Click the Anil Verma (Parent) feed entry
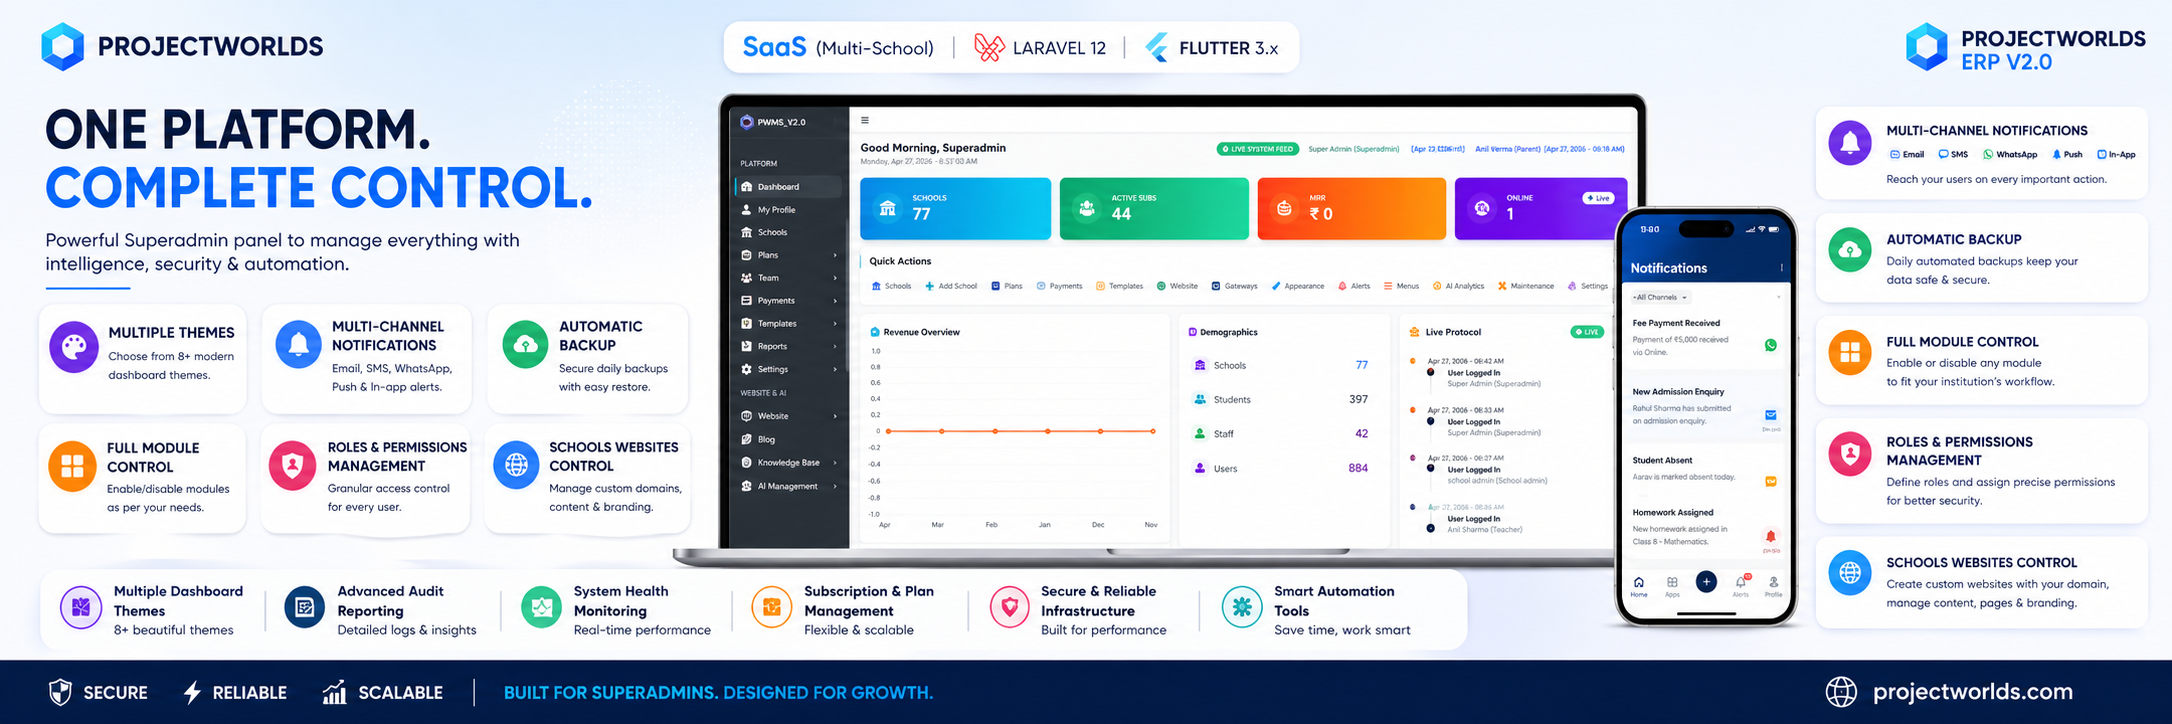The height and width of the screenshot is (724, 2172). tap(1550, 149)
